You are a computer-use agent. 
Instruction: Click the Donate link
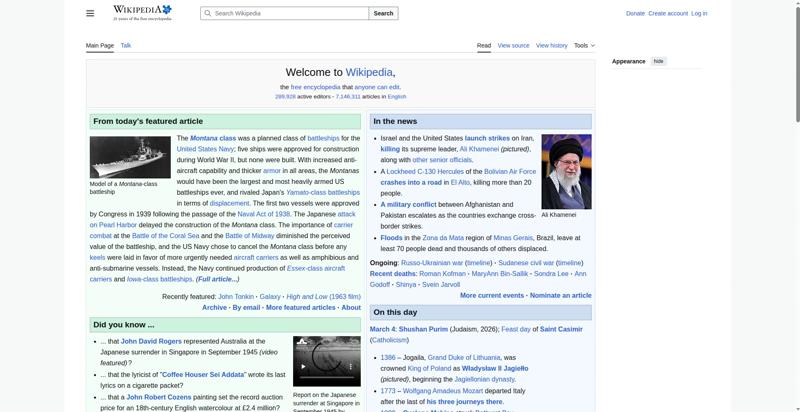click(635, 13)
